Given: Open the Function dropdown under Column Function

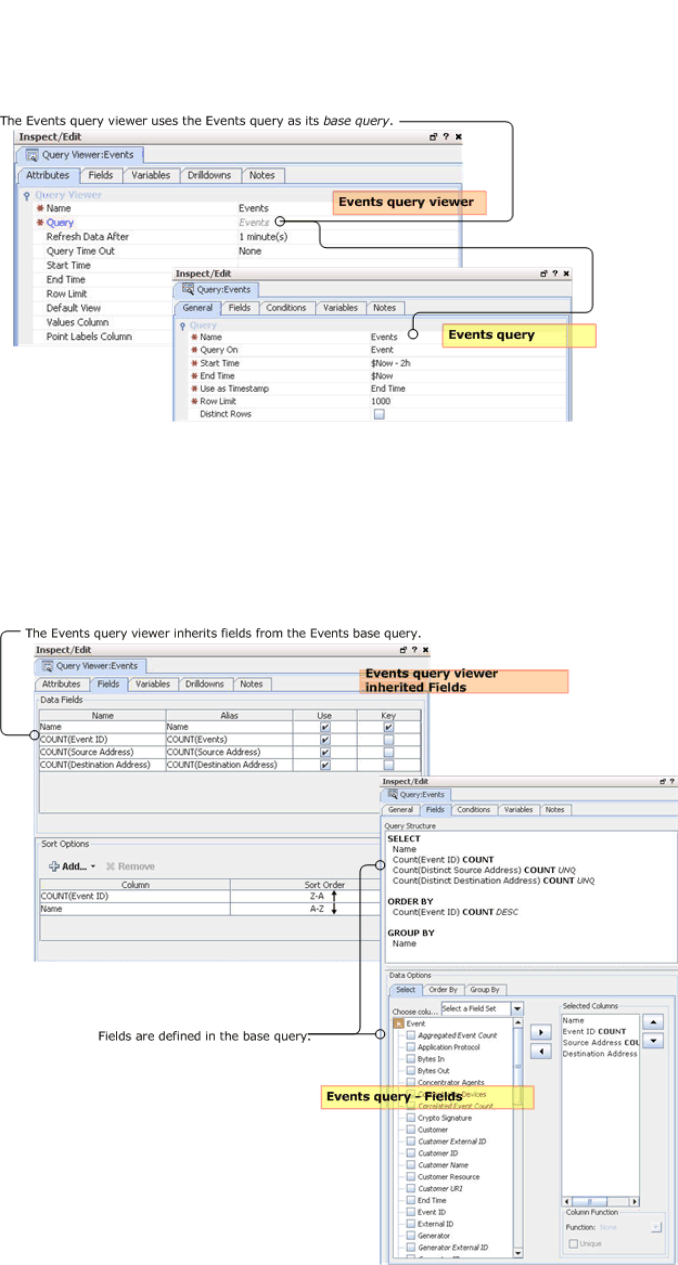Looking at the screenshot, I should [656, 1227].
